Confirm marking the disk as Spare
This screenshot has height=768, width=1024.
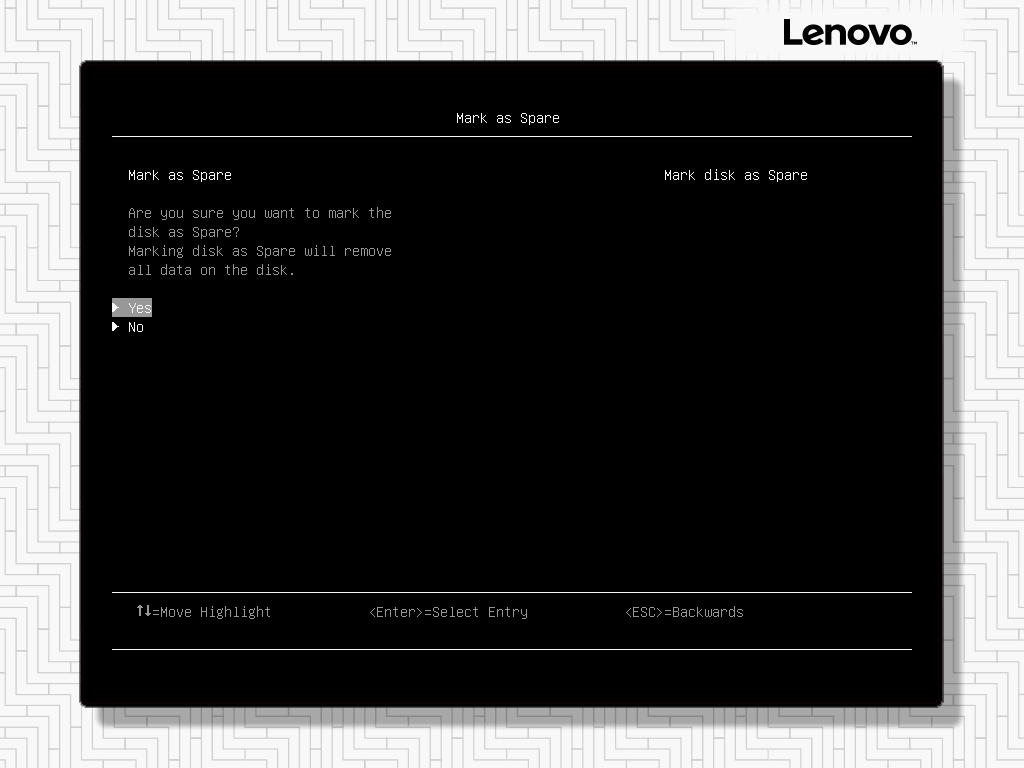139,307
